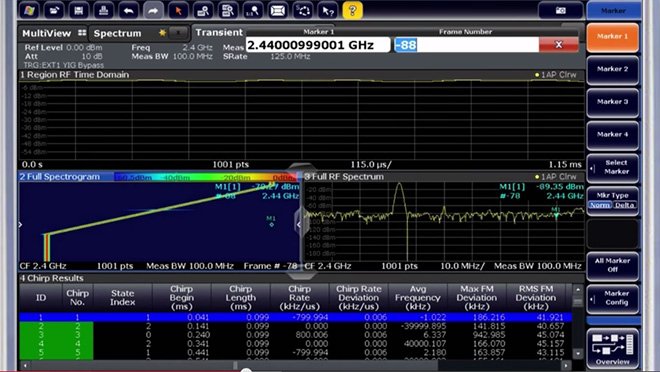
Task: Click the down arrow in chirp table scrollbar
Action: point(578,354)
